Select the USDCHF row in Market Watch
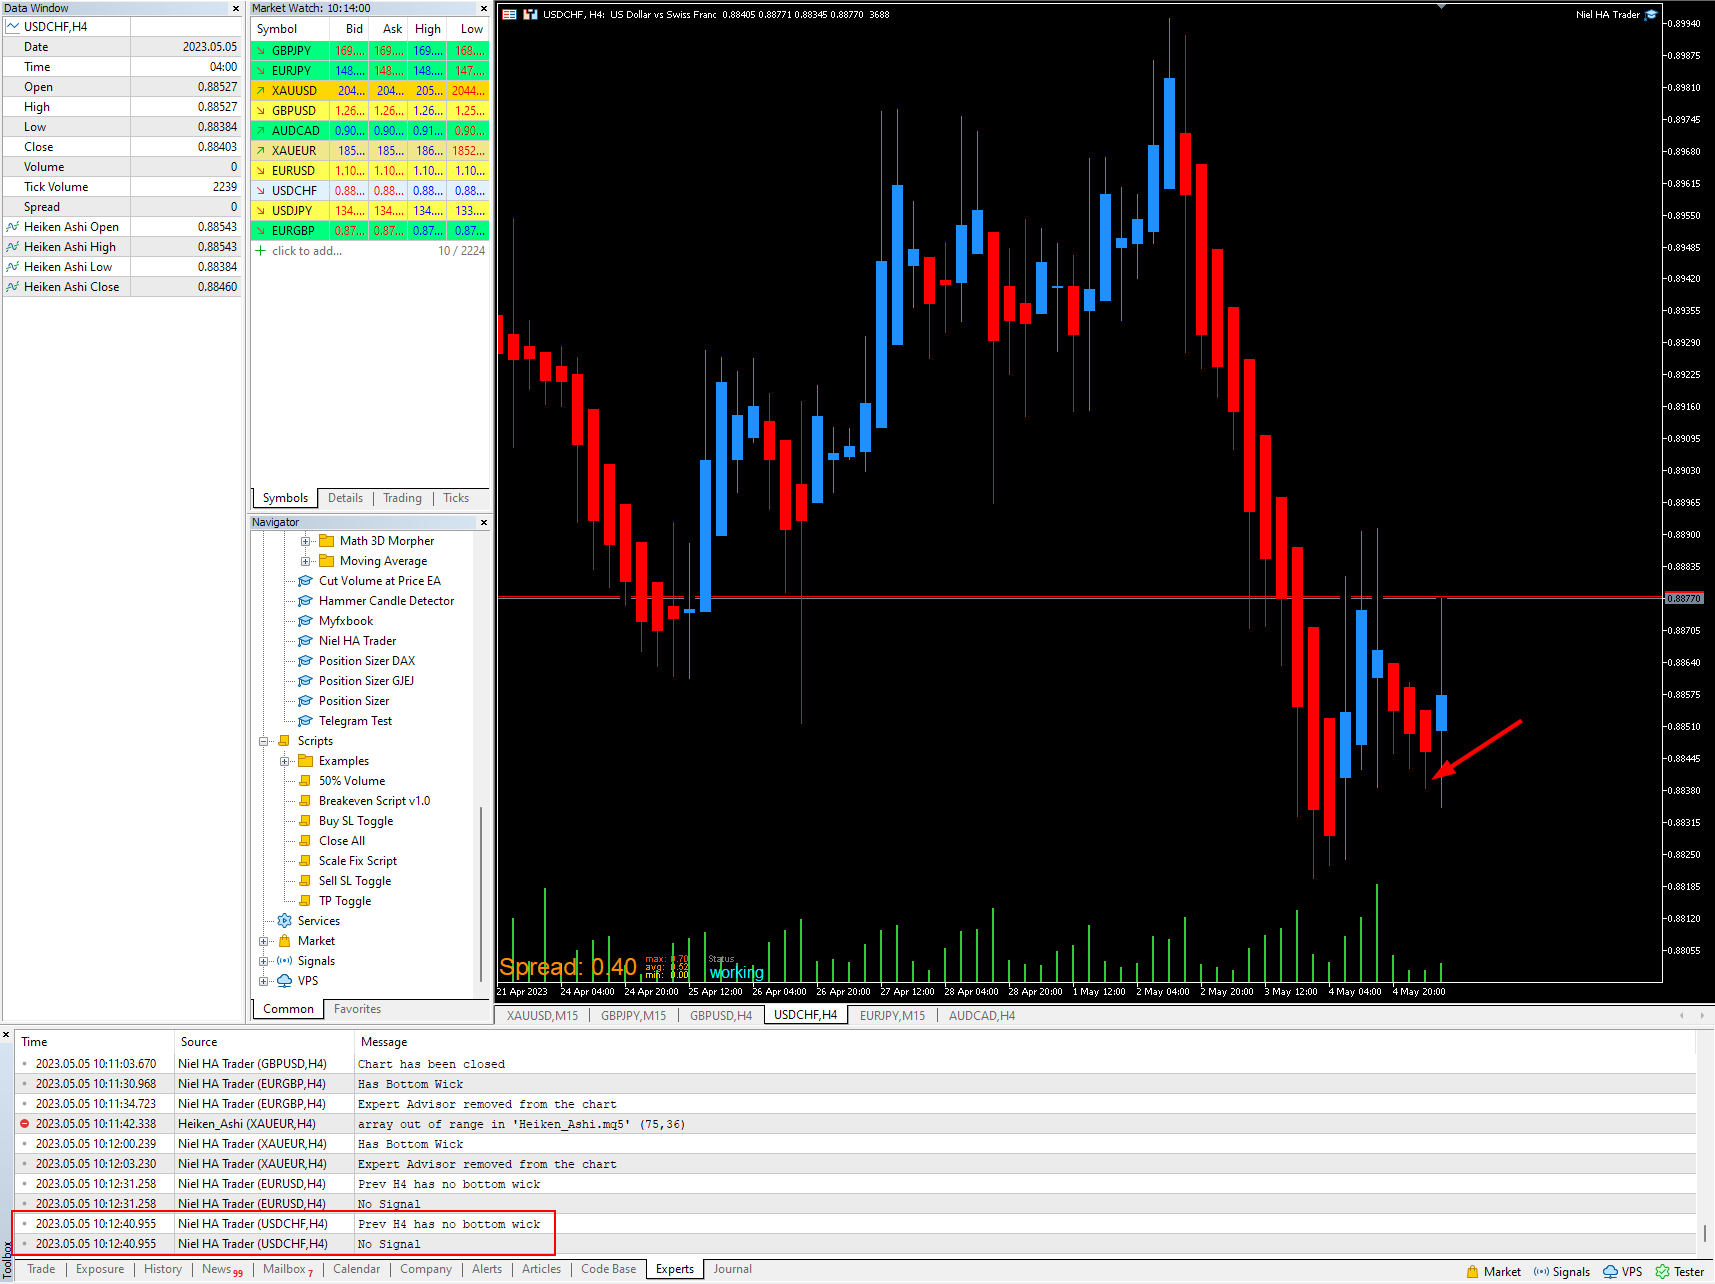 tap(370, 191)
